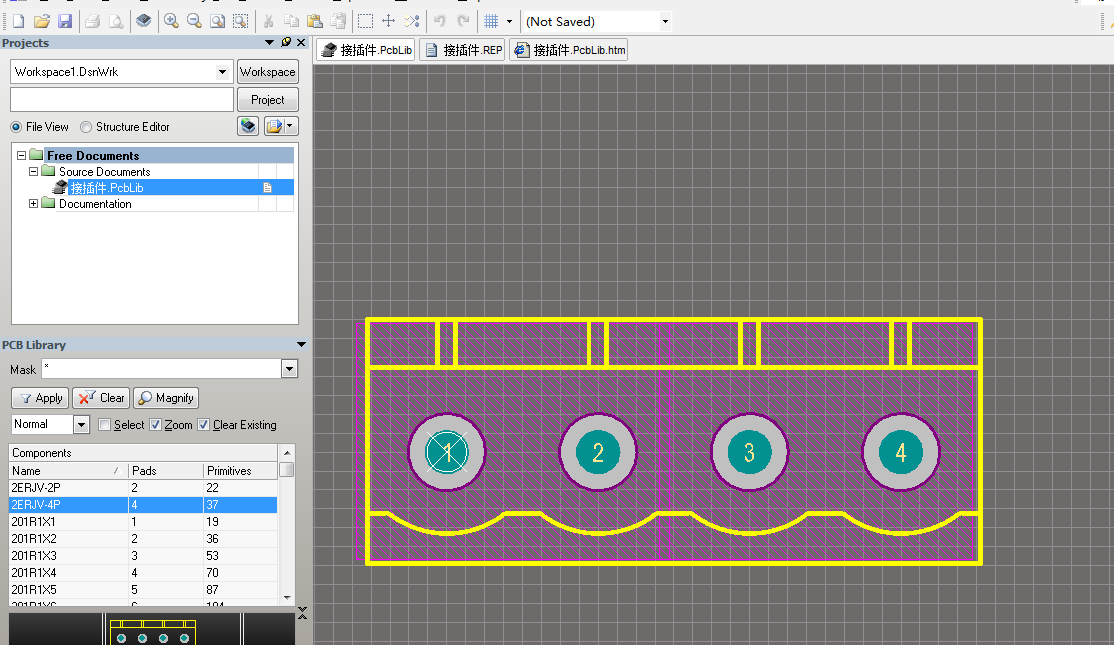Viewport: 1114px width, 645px height.
Task: Open the PCB Library panel menu arrow
Action: point(301,345)
